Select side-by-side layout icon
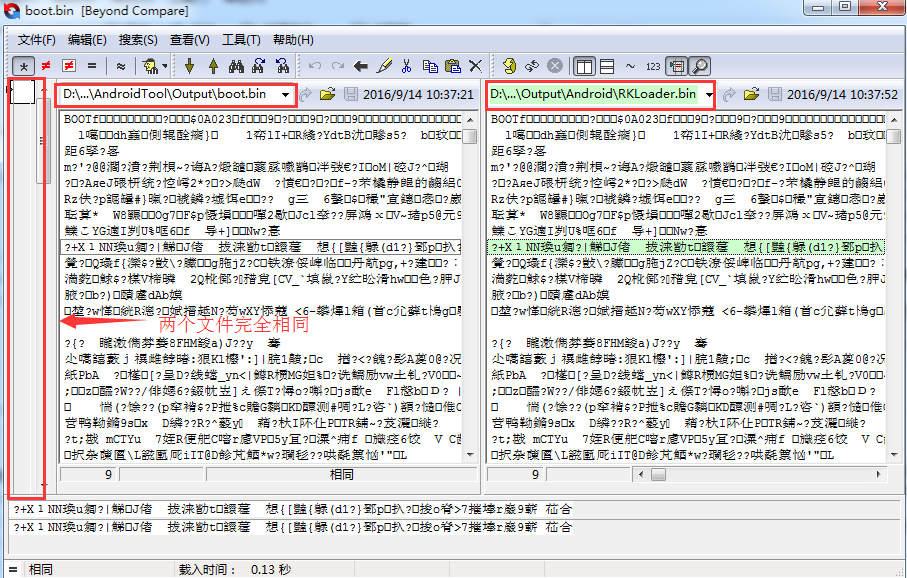Image resolution: width=907 pixels, height=578 pixels. pyautogui.click(x=584, y=66)
